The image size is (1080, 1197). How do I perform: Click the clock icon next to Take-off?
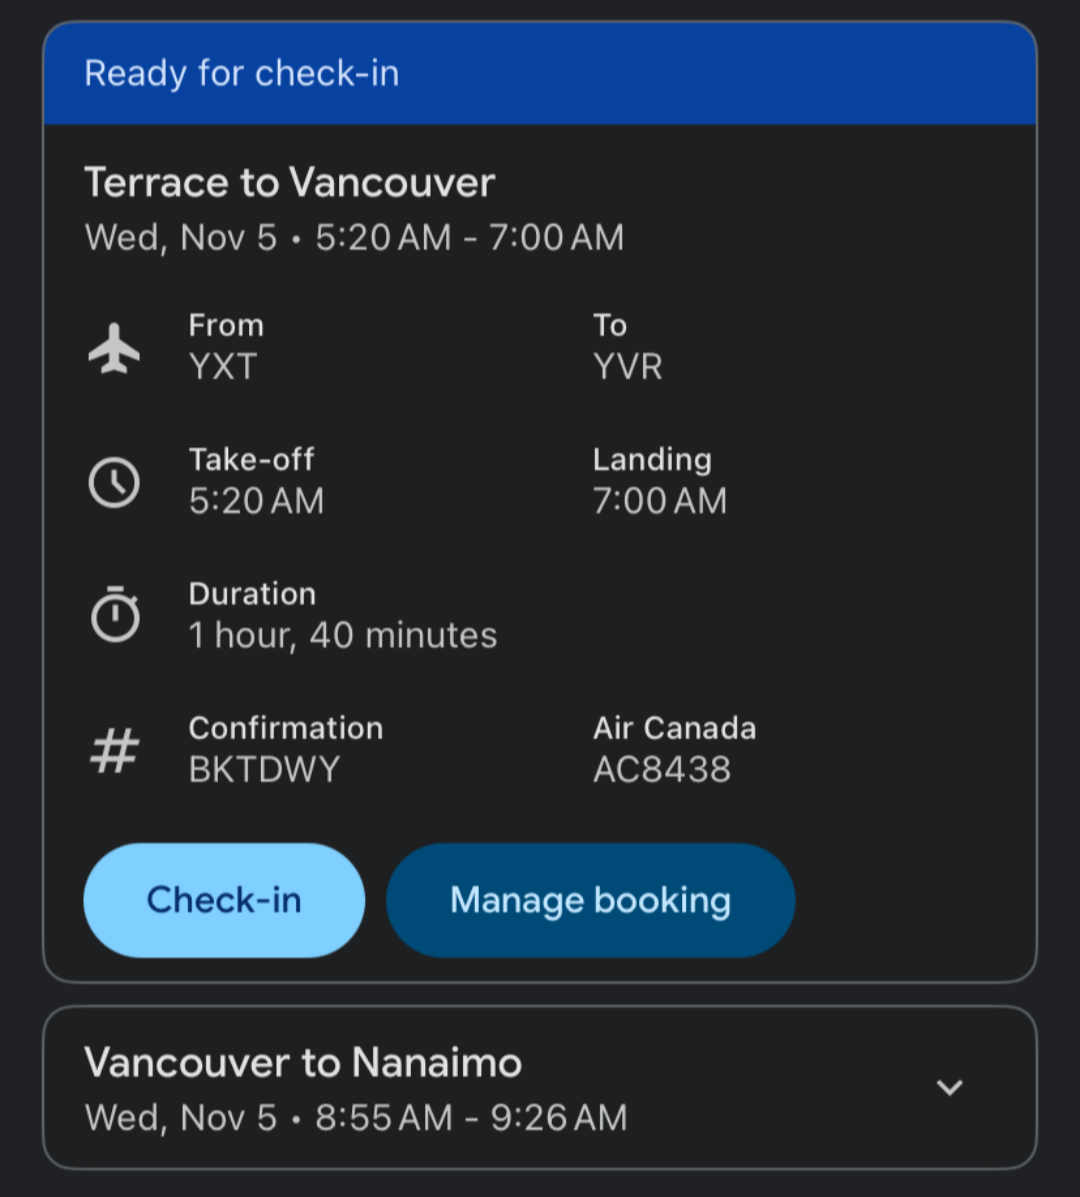[x=114, y=482]
